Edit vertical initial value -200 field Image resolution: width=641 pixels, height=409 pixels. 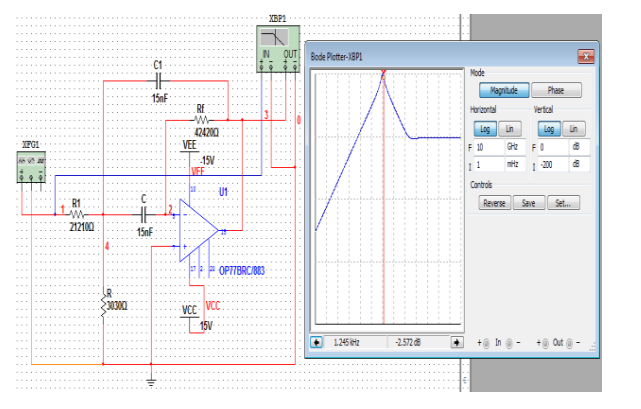click(x=552, y=164)
